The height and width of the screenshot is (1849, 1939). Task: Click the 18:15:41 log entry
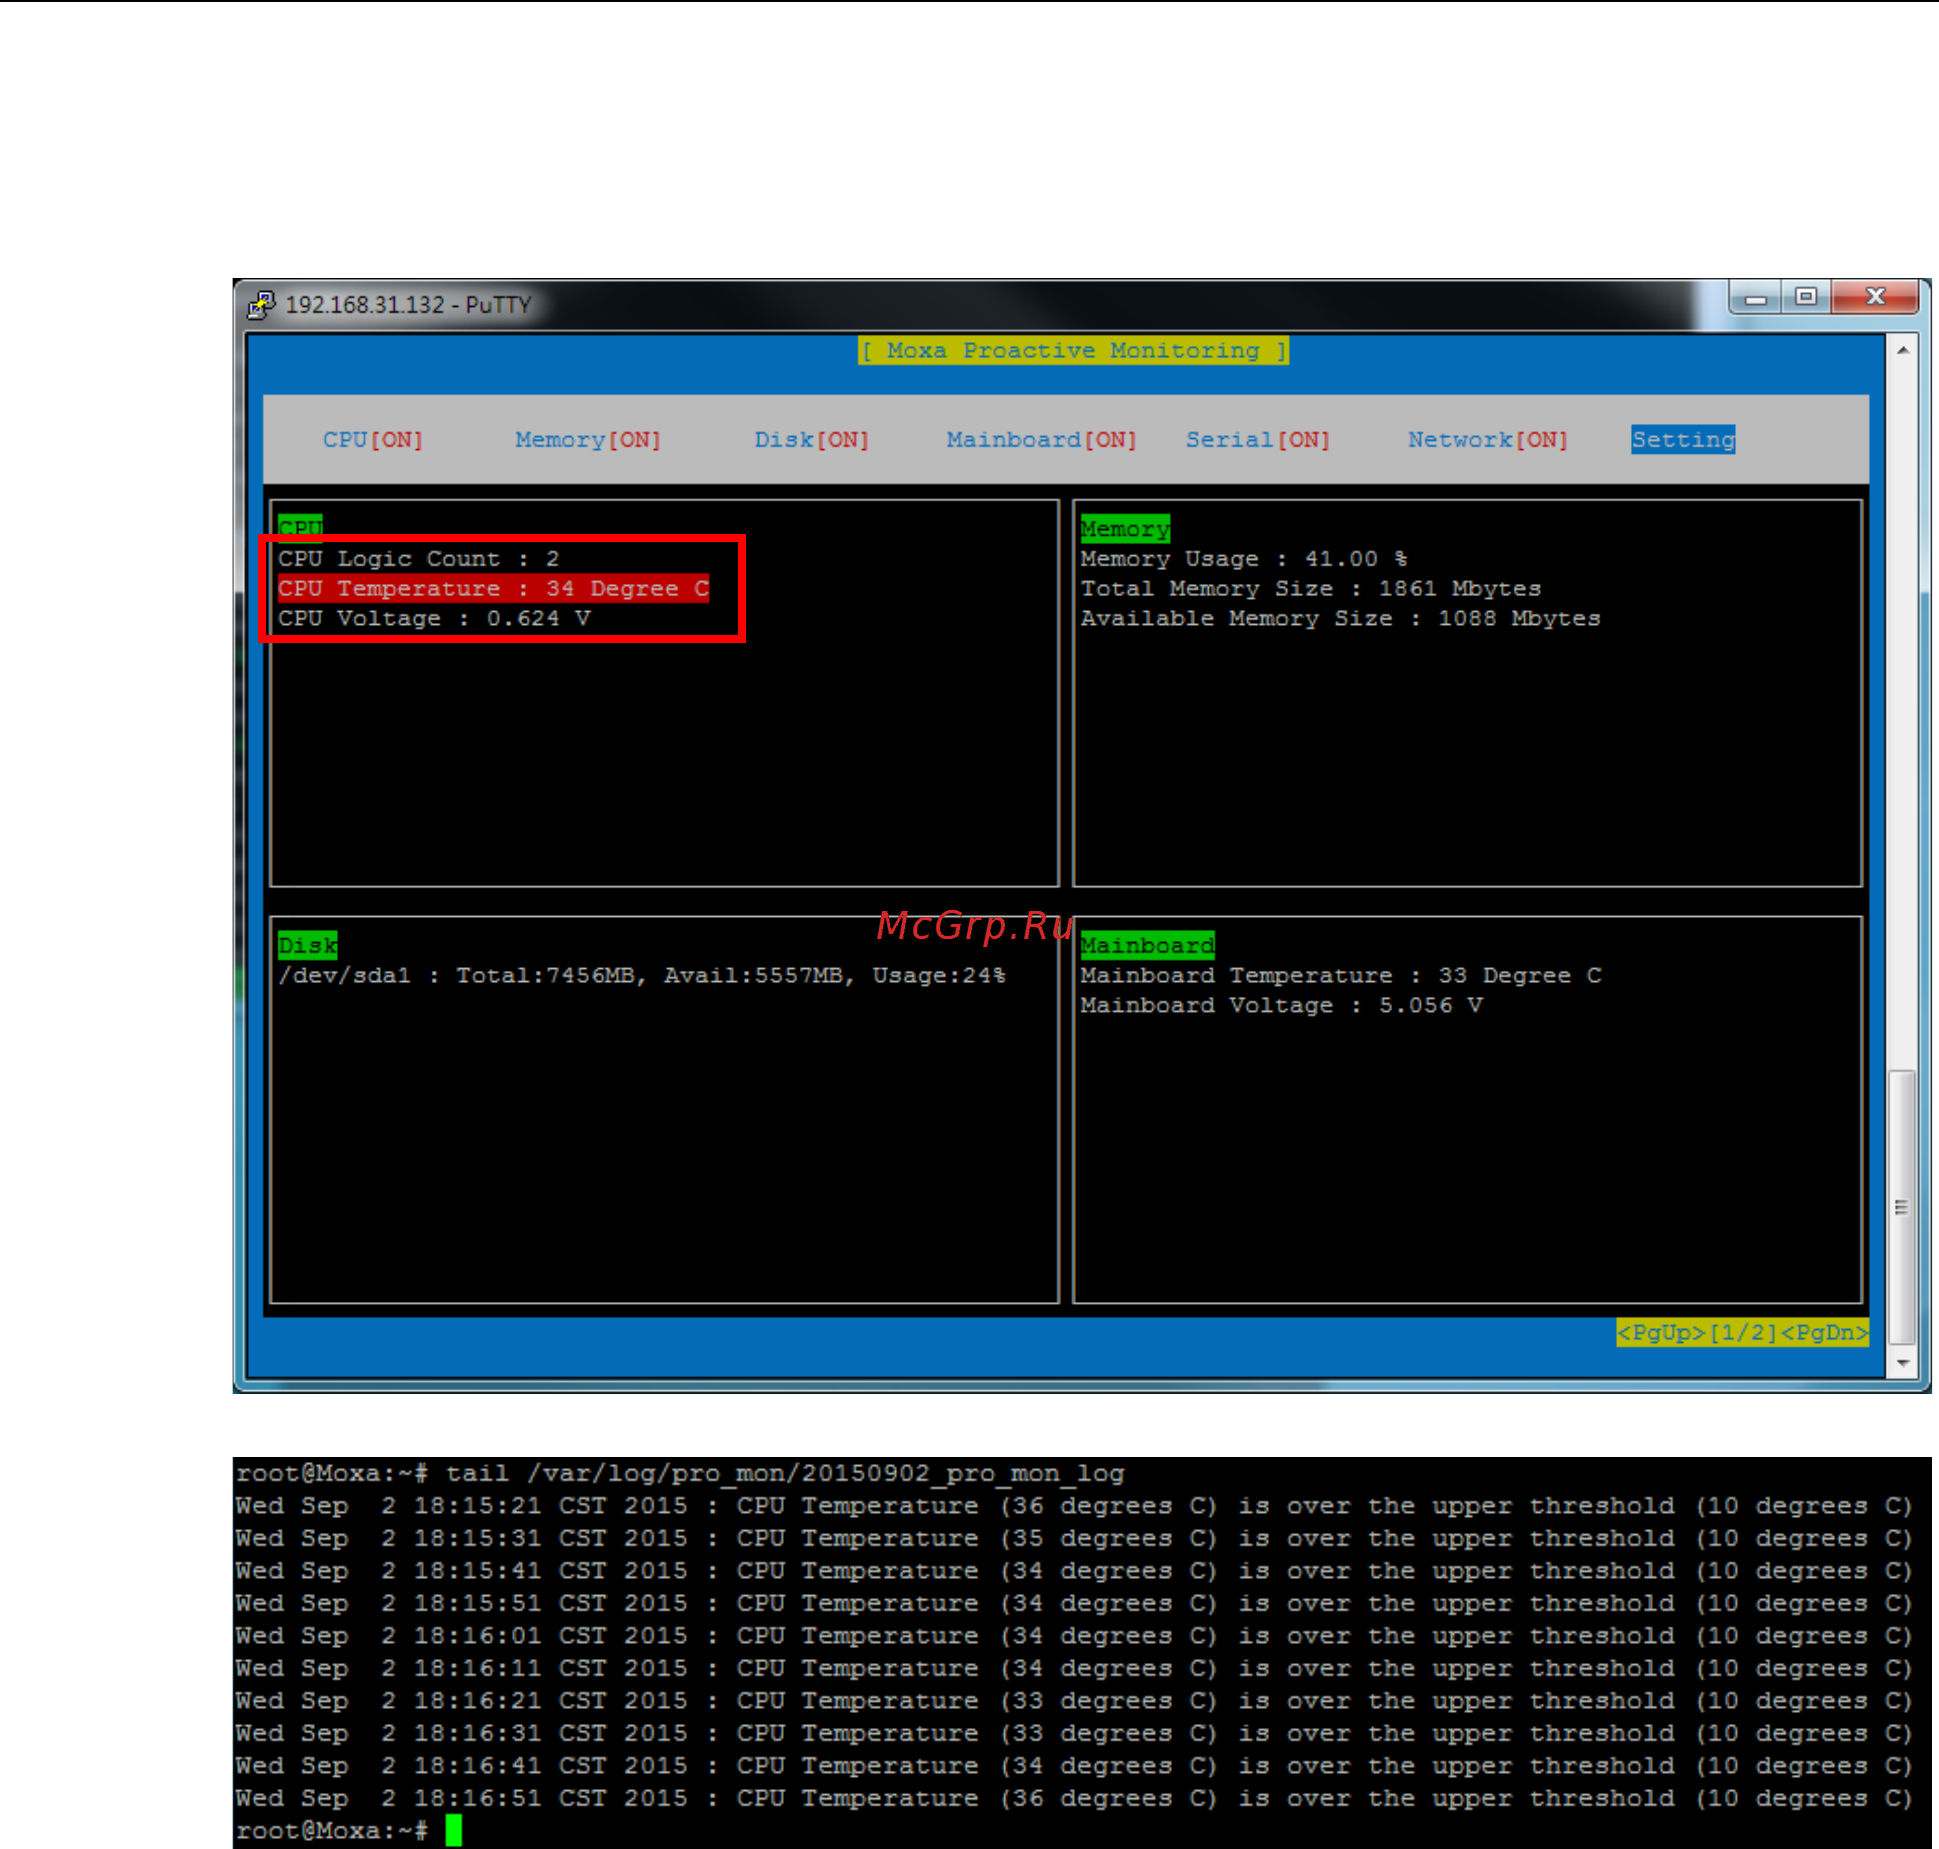pyautogui.click(x=1074, y=1571)
